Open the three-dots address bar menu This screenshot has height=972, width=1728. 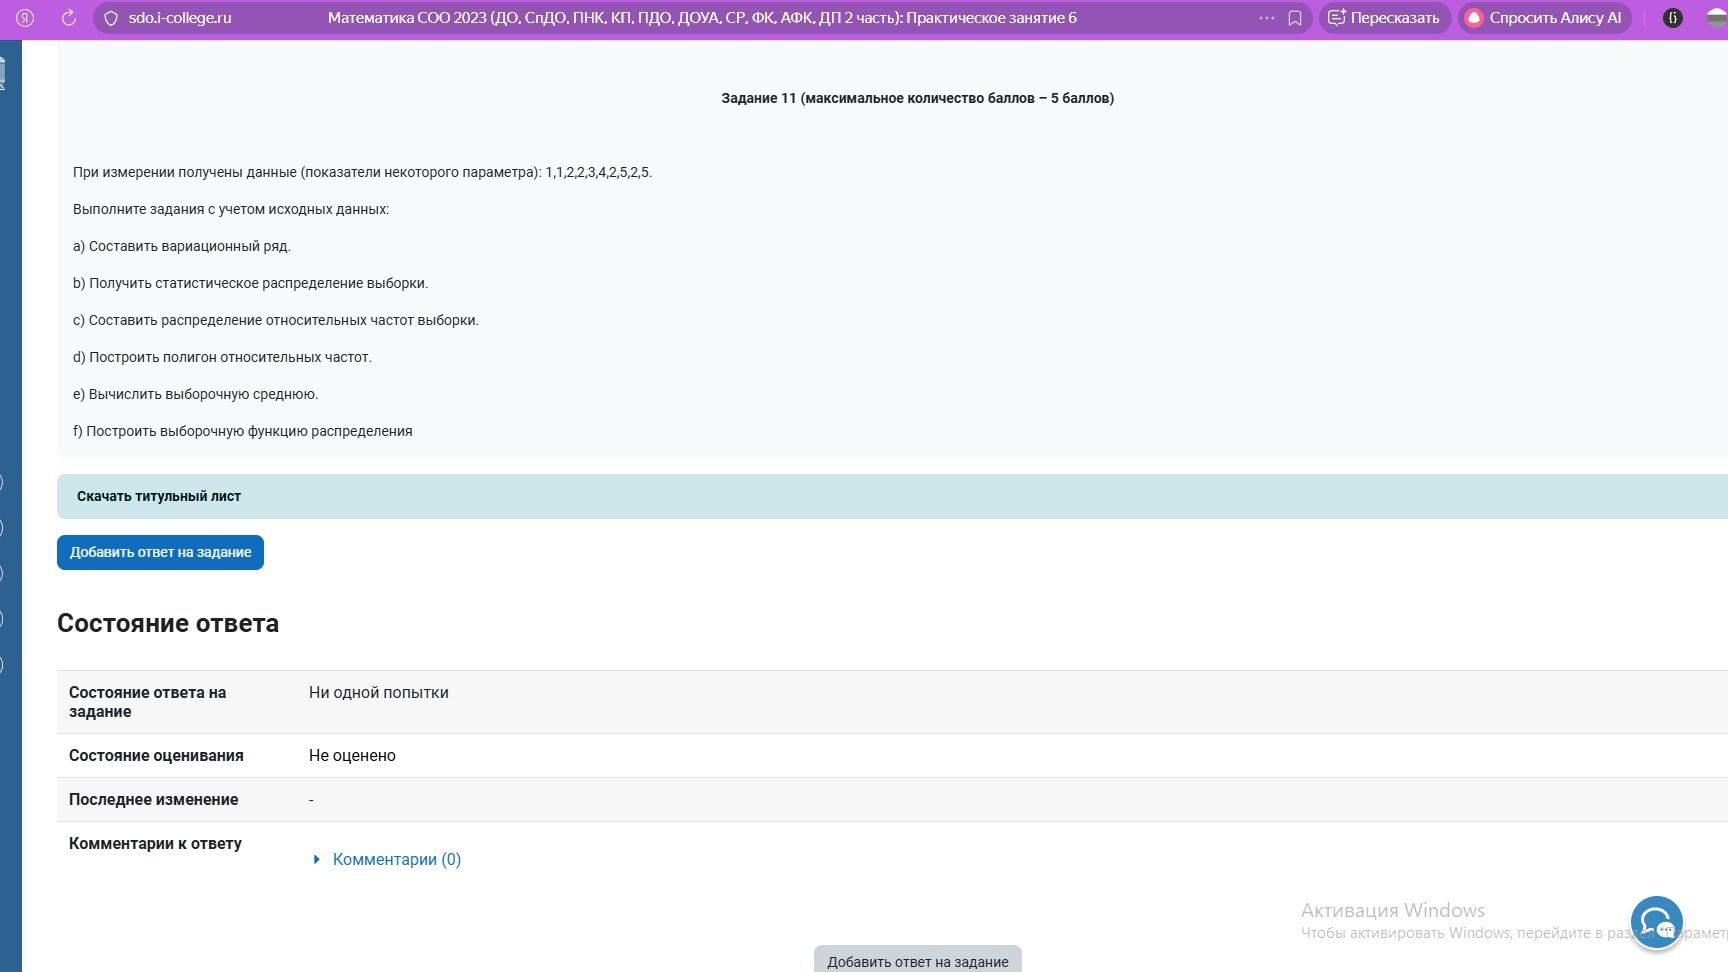click(x=1266, y=18)
